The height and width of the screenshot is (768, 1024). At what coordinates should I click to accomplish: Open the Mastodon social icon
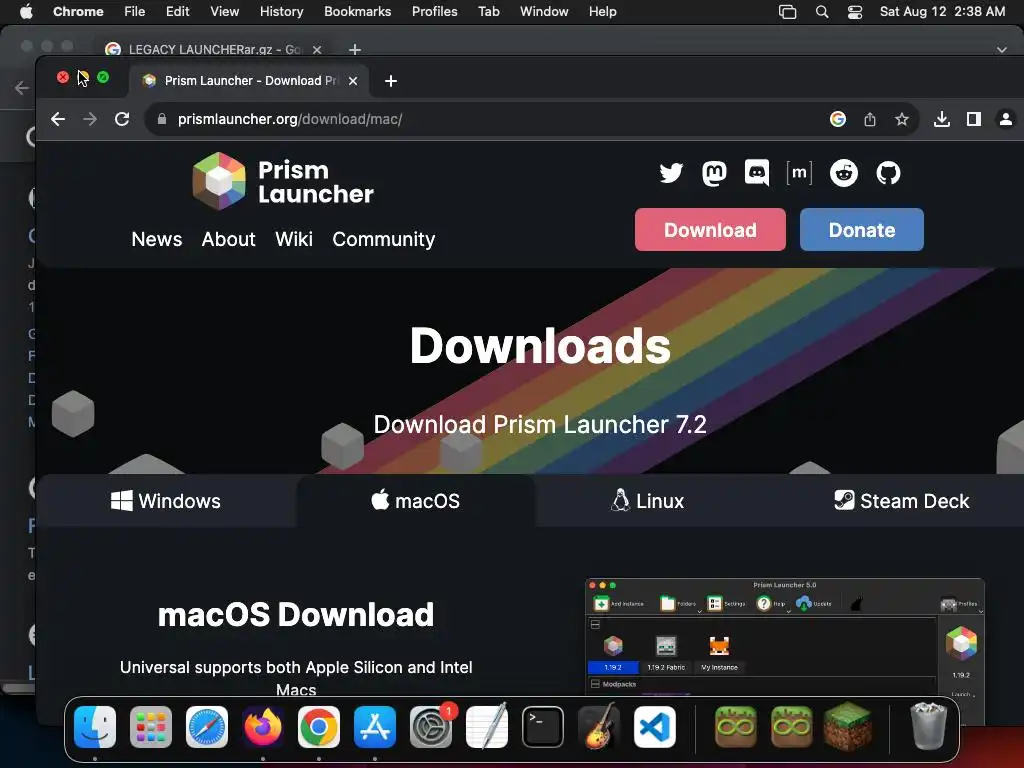coord(714,173)
